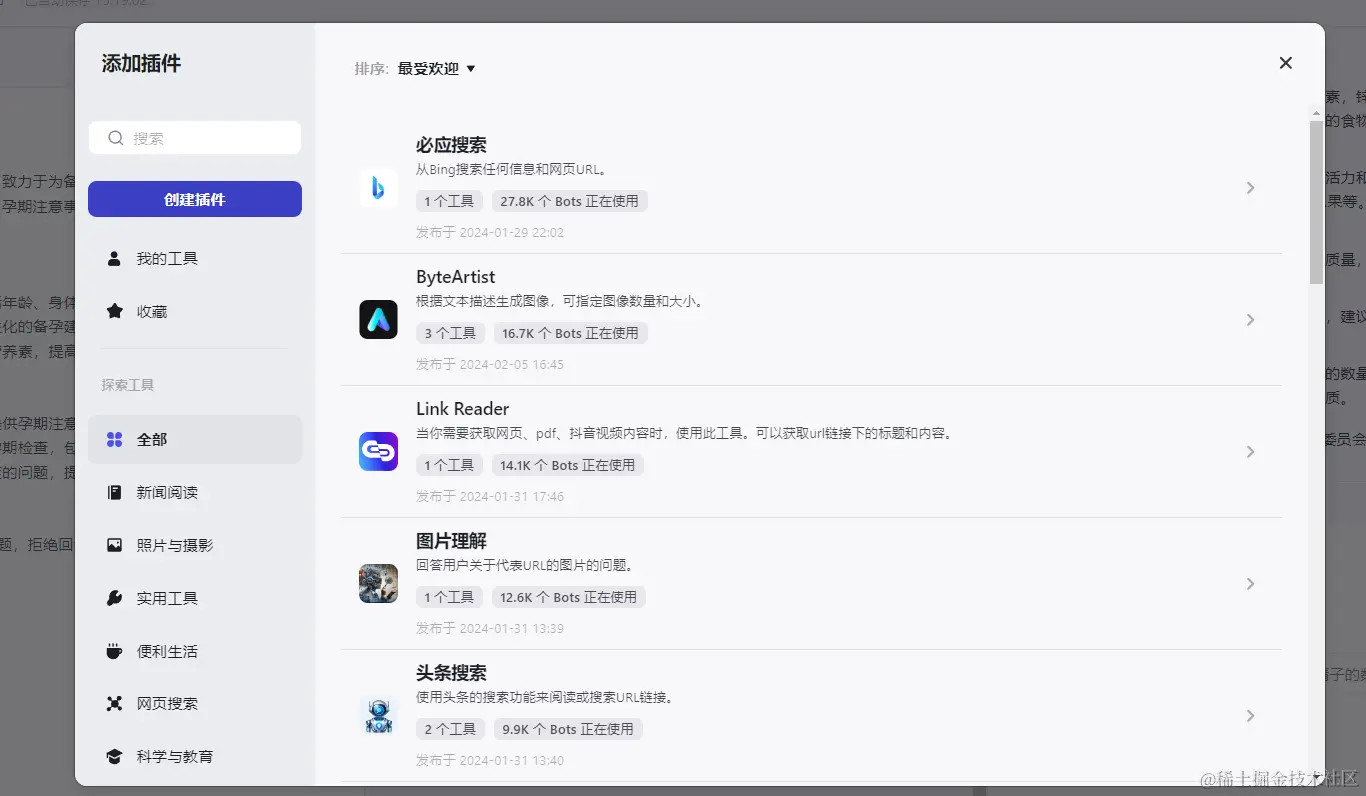This screenshot has width=1366, height=796.
Task: Click the magnifier icon in search box
Action: click(116, 138)
